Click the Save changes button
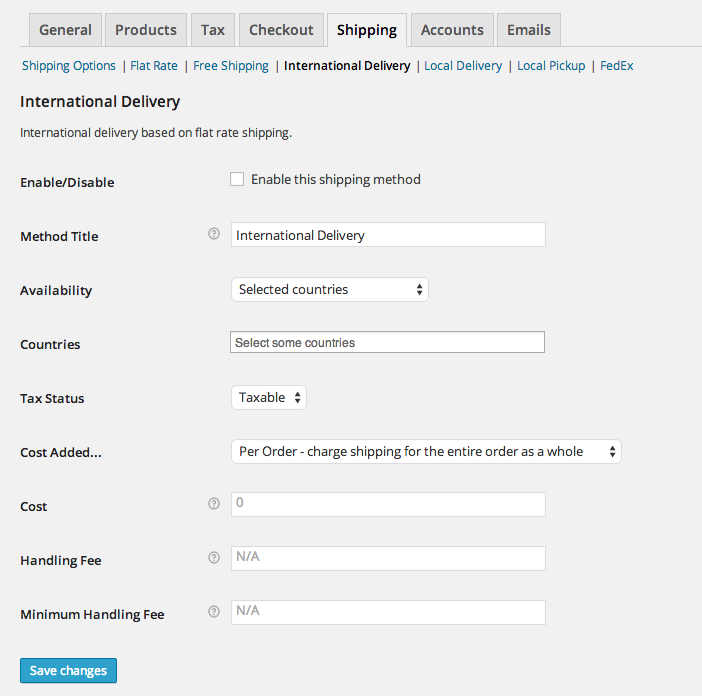702x696 pixels. (68, 670)
